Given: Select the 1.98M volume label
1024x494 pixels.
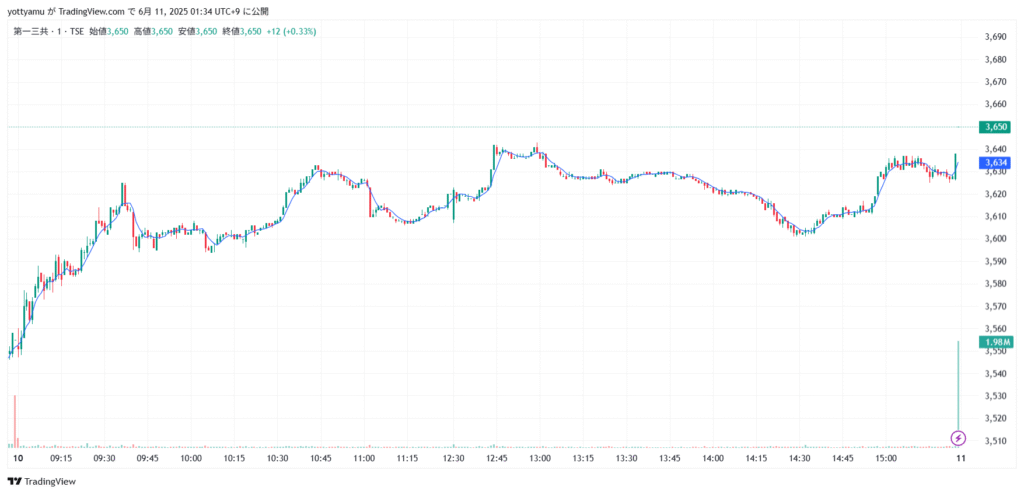Looking at the screenshot, I should tap(996, 342).
